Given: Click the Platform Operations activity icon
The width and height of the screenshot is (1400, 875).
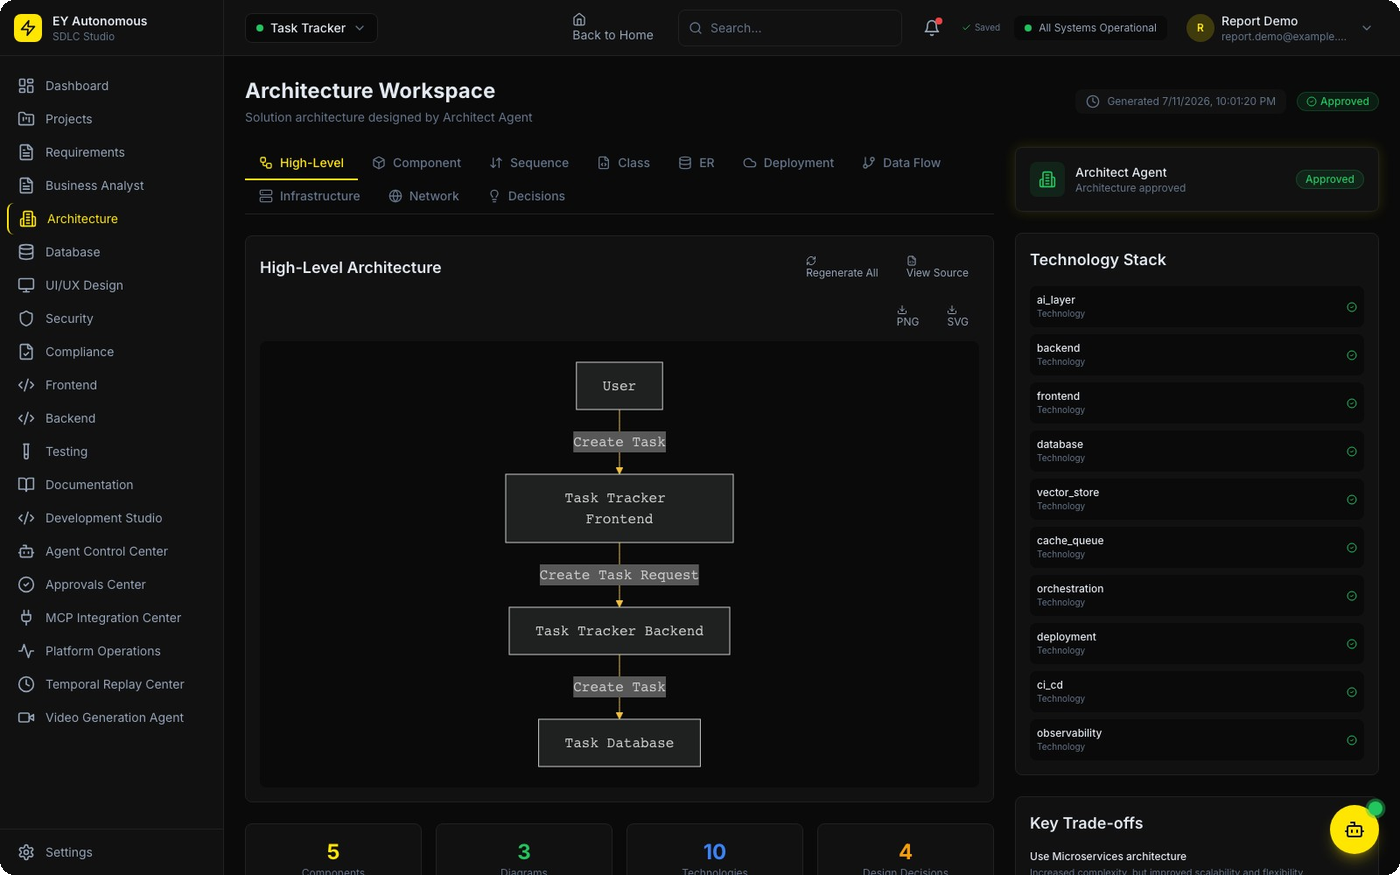Looking at the screenshot, I should (x=26, y=651).
